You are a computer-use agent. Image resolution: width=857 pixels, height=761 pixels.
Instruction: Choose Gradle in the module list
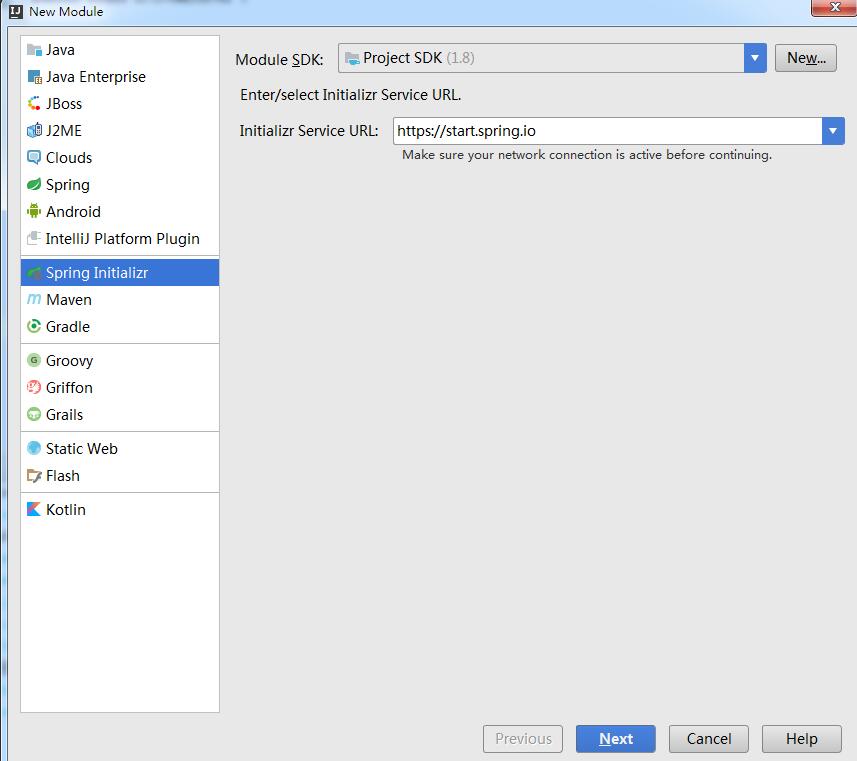click(x=68, y=326)
